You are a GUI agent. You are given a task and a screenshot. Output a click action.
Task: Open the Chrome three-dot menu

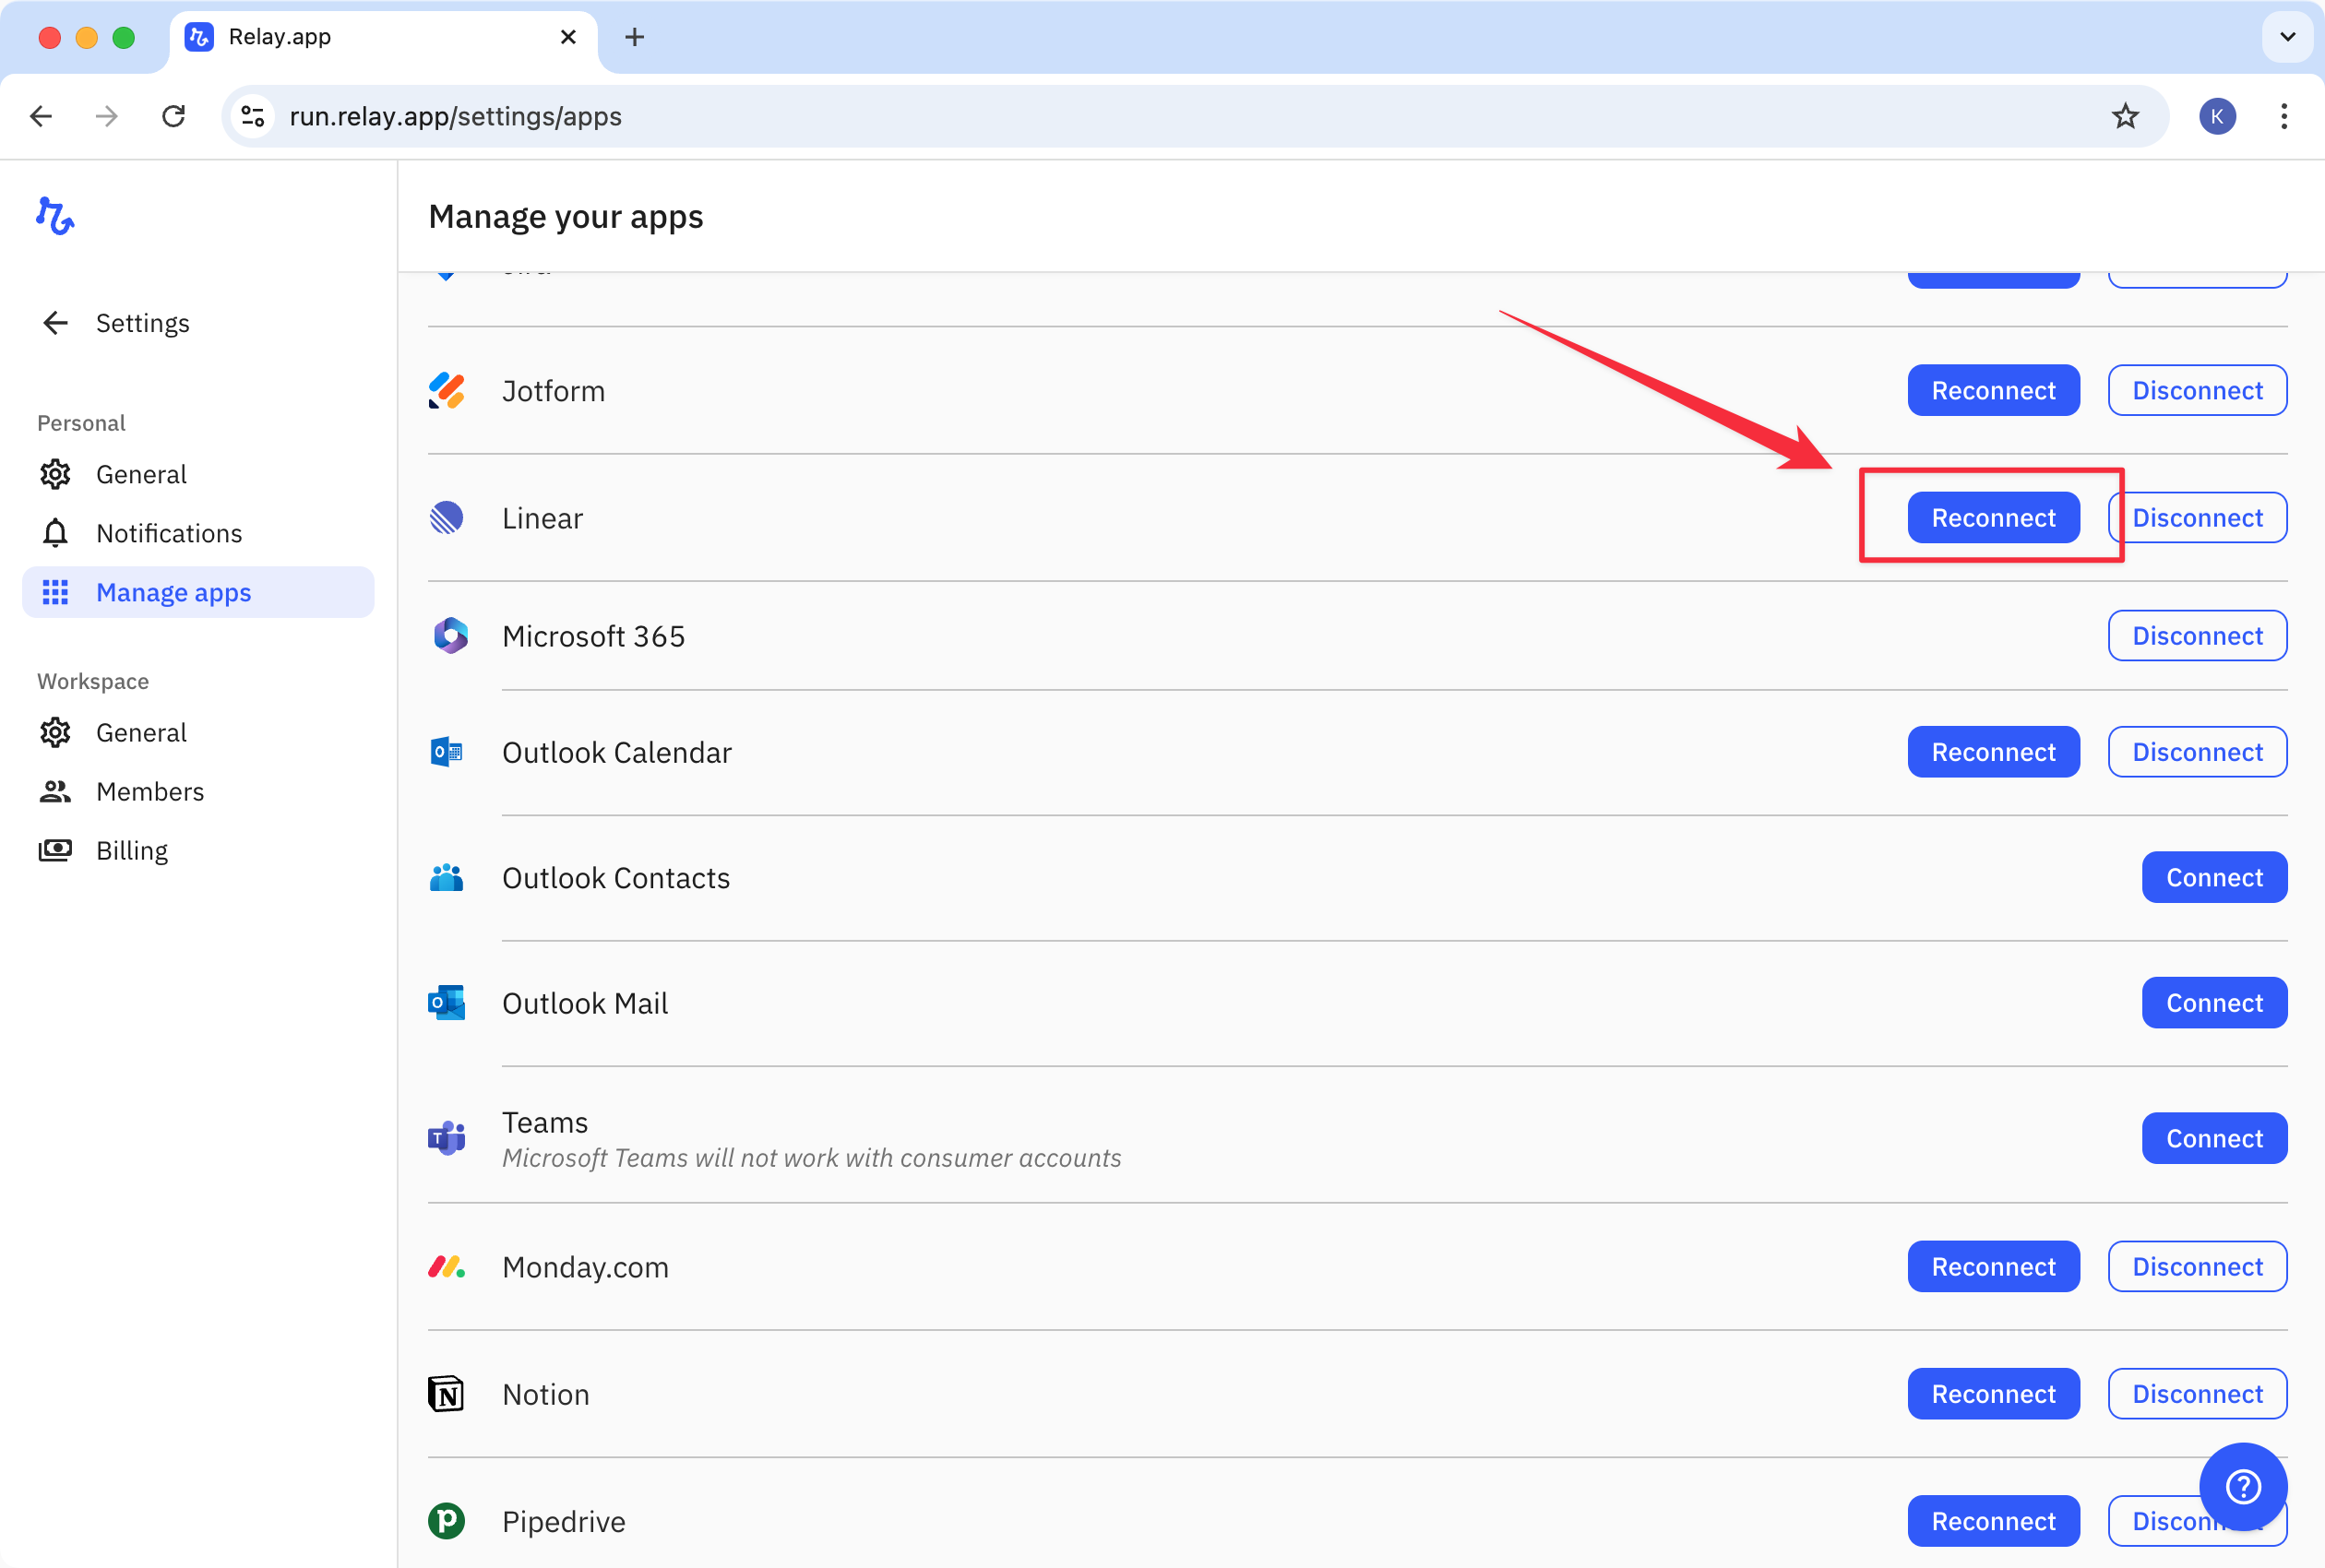pyautogui.click(x=2283, y=116)
